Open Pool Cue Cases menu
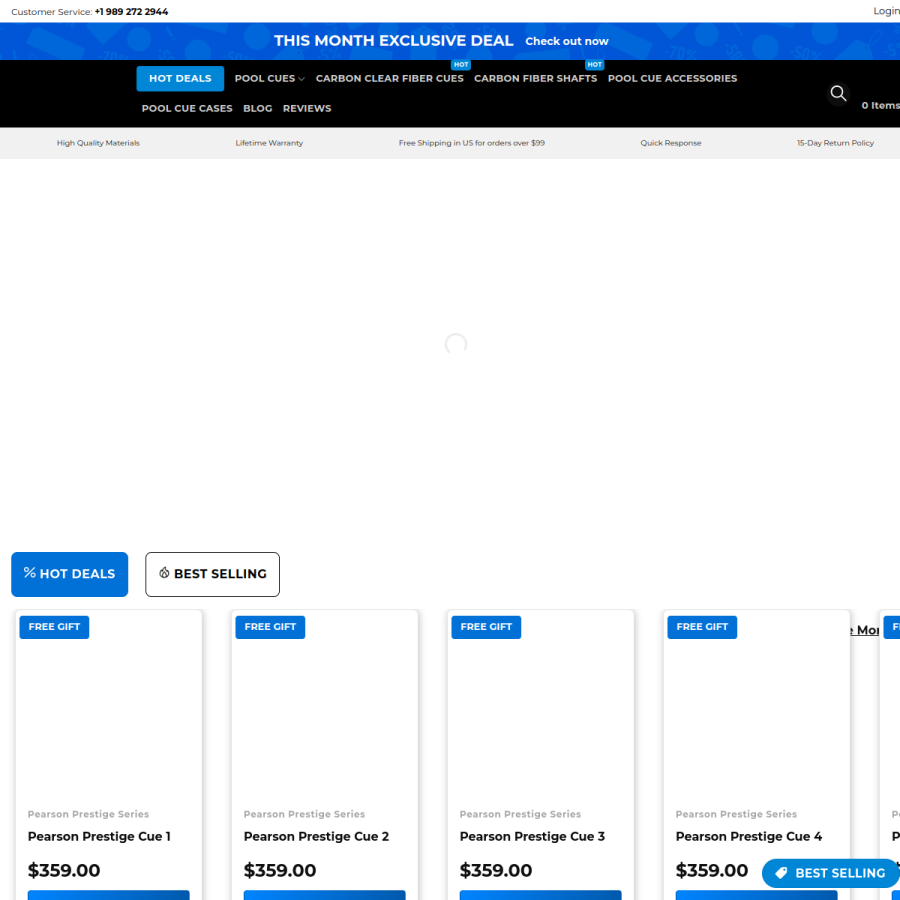 (187, 108)
